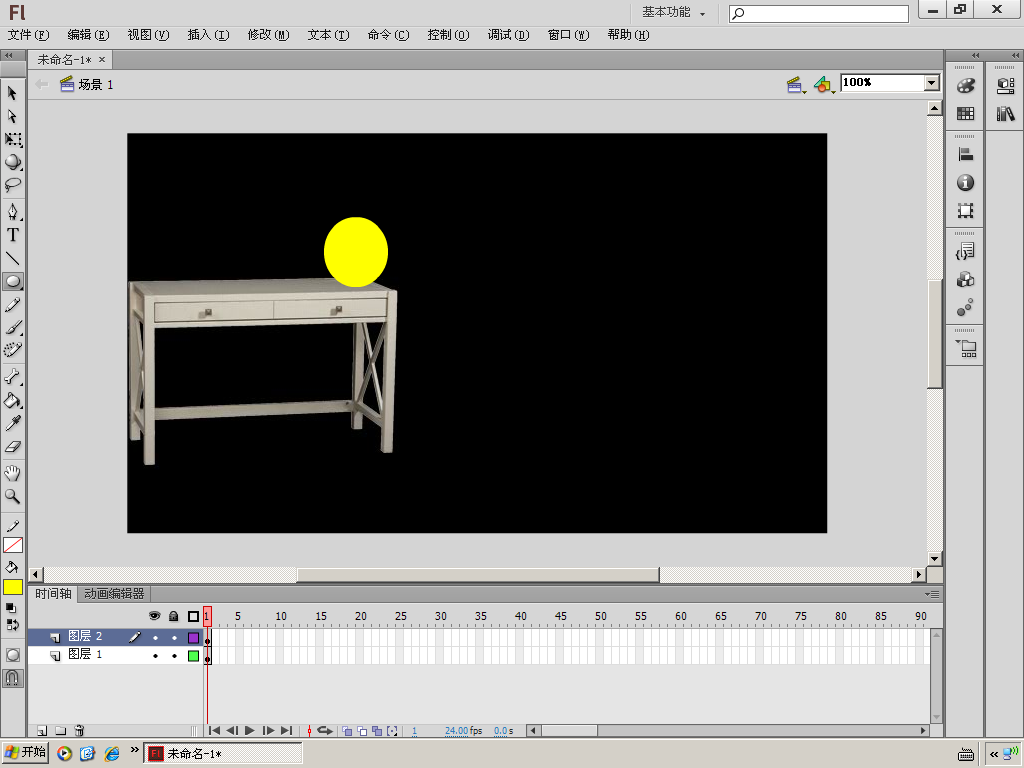This screenshot has height=768, width=1024.
Task: Click the Windows 开始 start button
Action: [26, 753]
